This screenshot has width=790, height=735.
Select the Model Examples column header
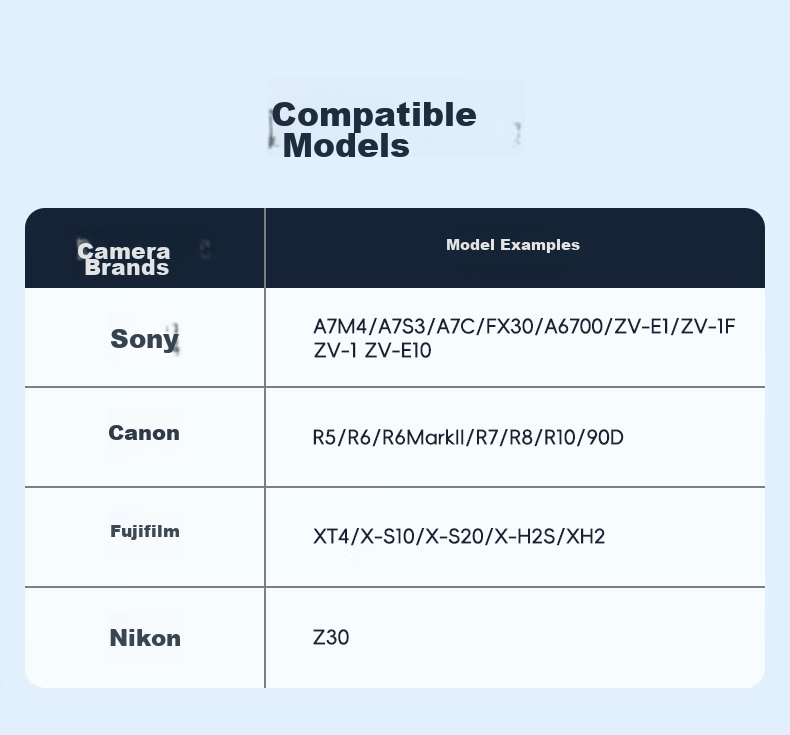point(513,245)
